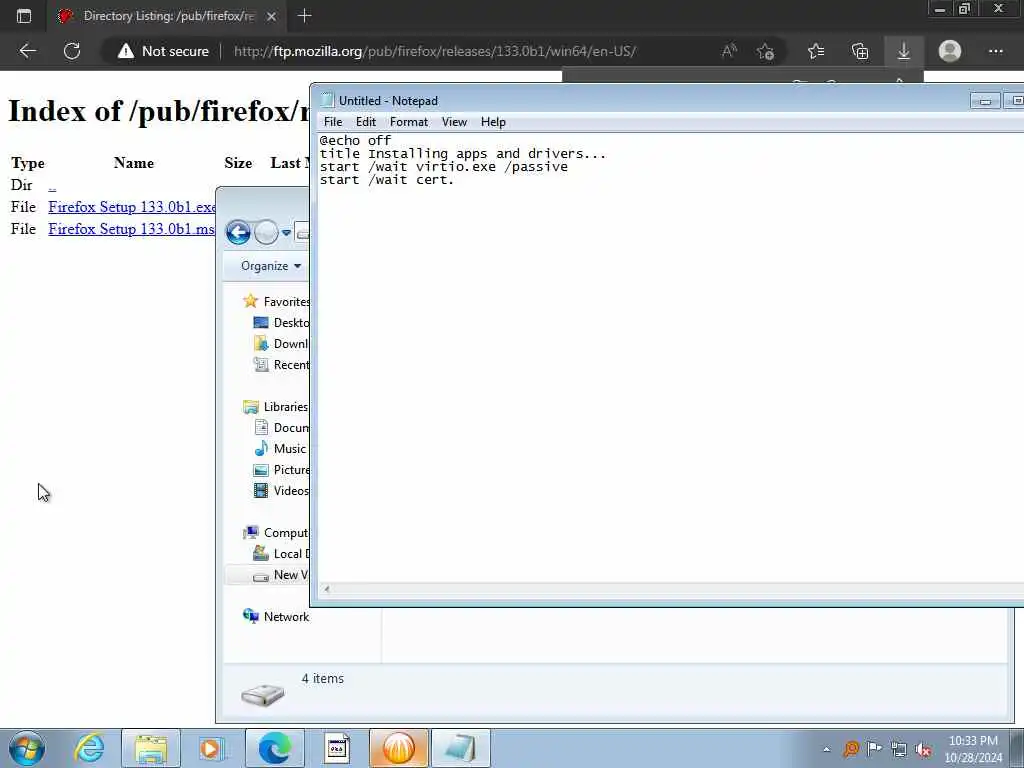Open the Firefox Setup 133.0b1.exe link
This screenshot has width=1024, height=768.
[132, 207]
